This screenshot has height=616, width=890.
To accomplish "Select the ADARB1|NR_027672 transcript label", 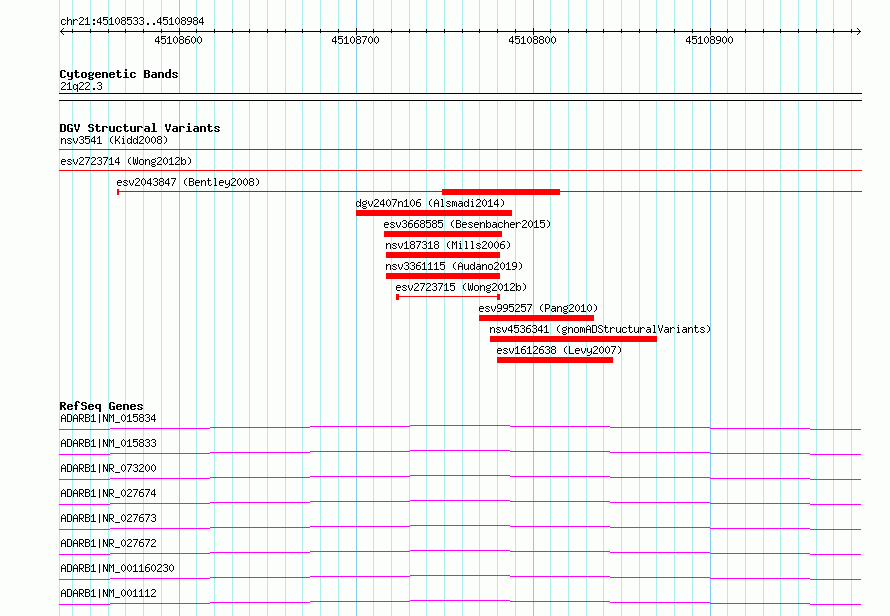I will (x=108, y=543).
